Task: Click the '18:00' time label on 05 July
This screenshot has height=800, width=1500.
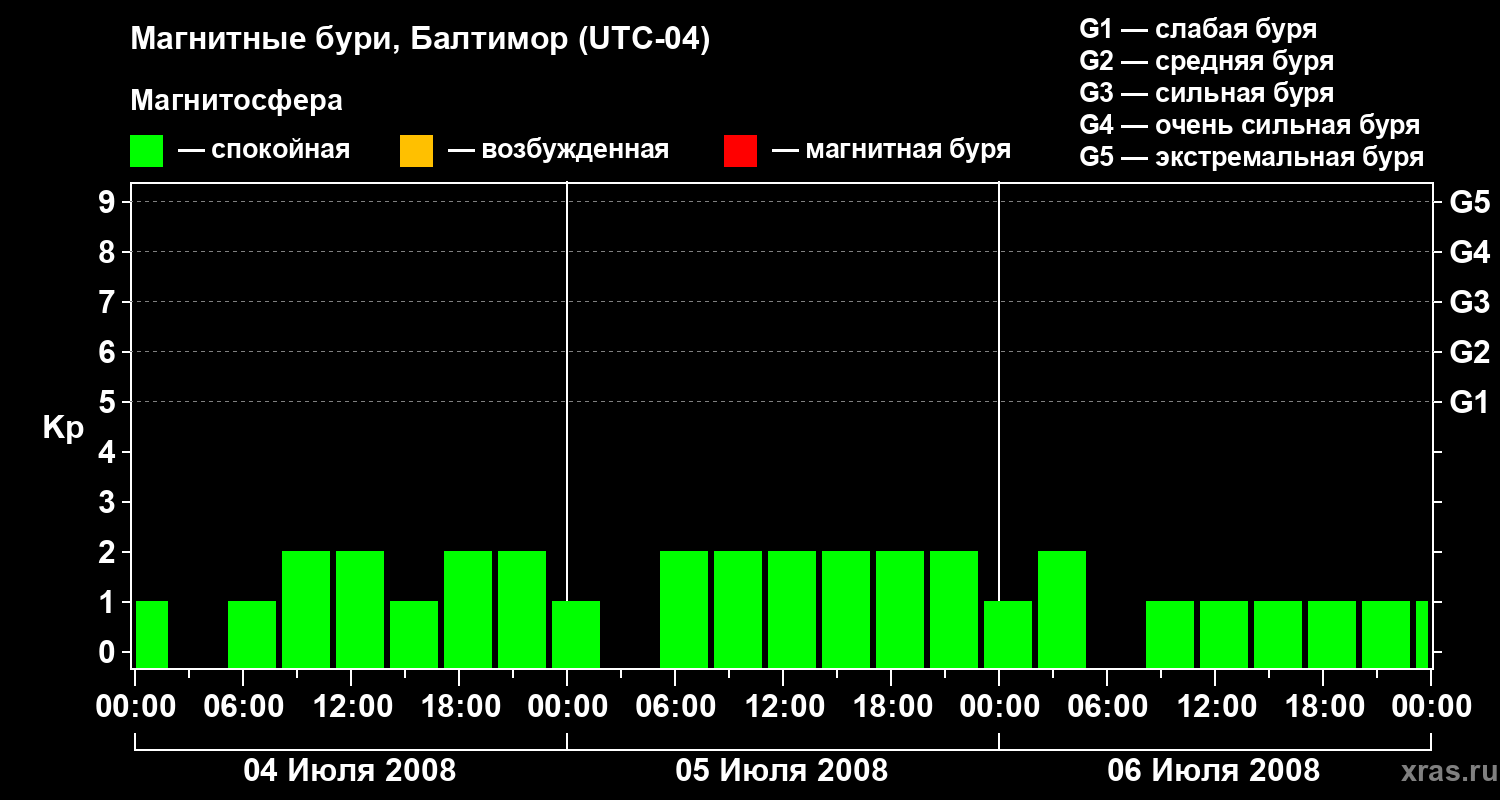Action: click(891, 707)
